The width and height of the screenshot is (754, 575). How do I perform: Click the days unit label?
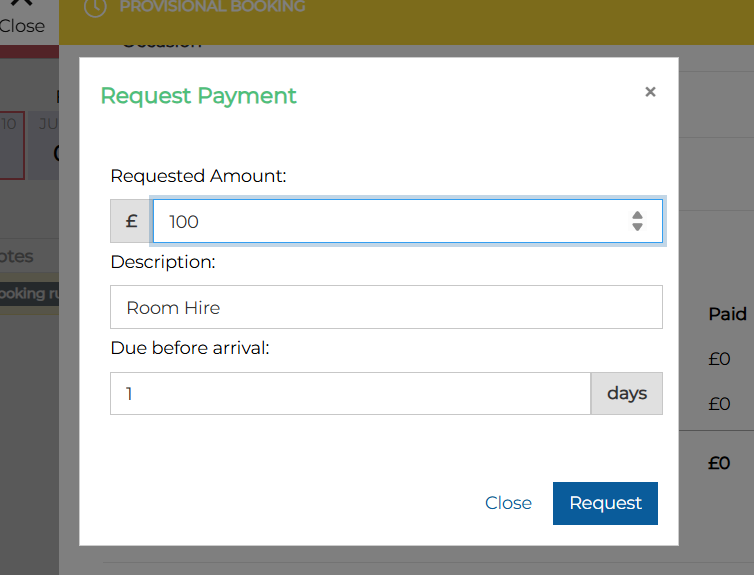coord(627,394)
